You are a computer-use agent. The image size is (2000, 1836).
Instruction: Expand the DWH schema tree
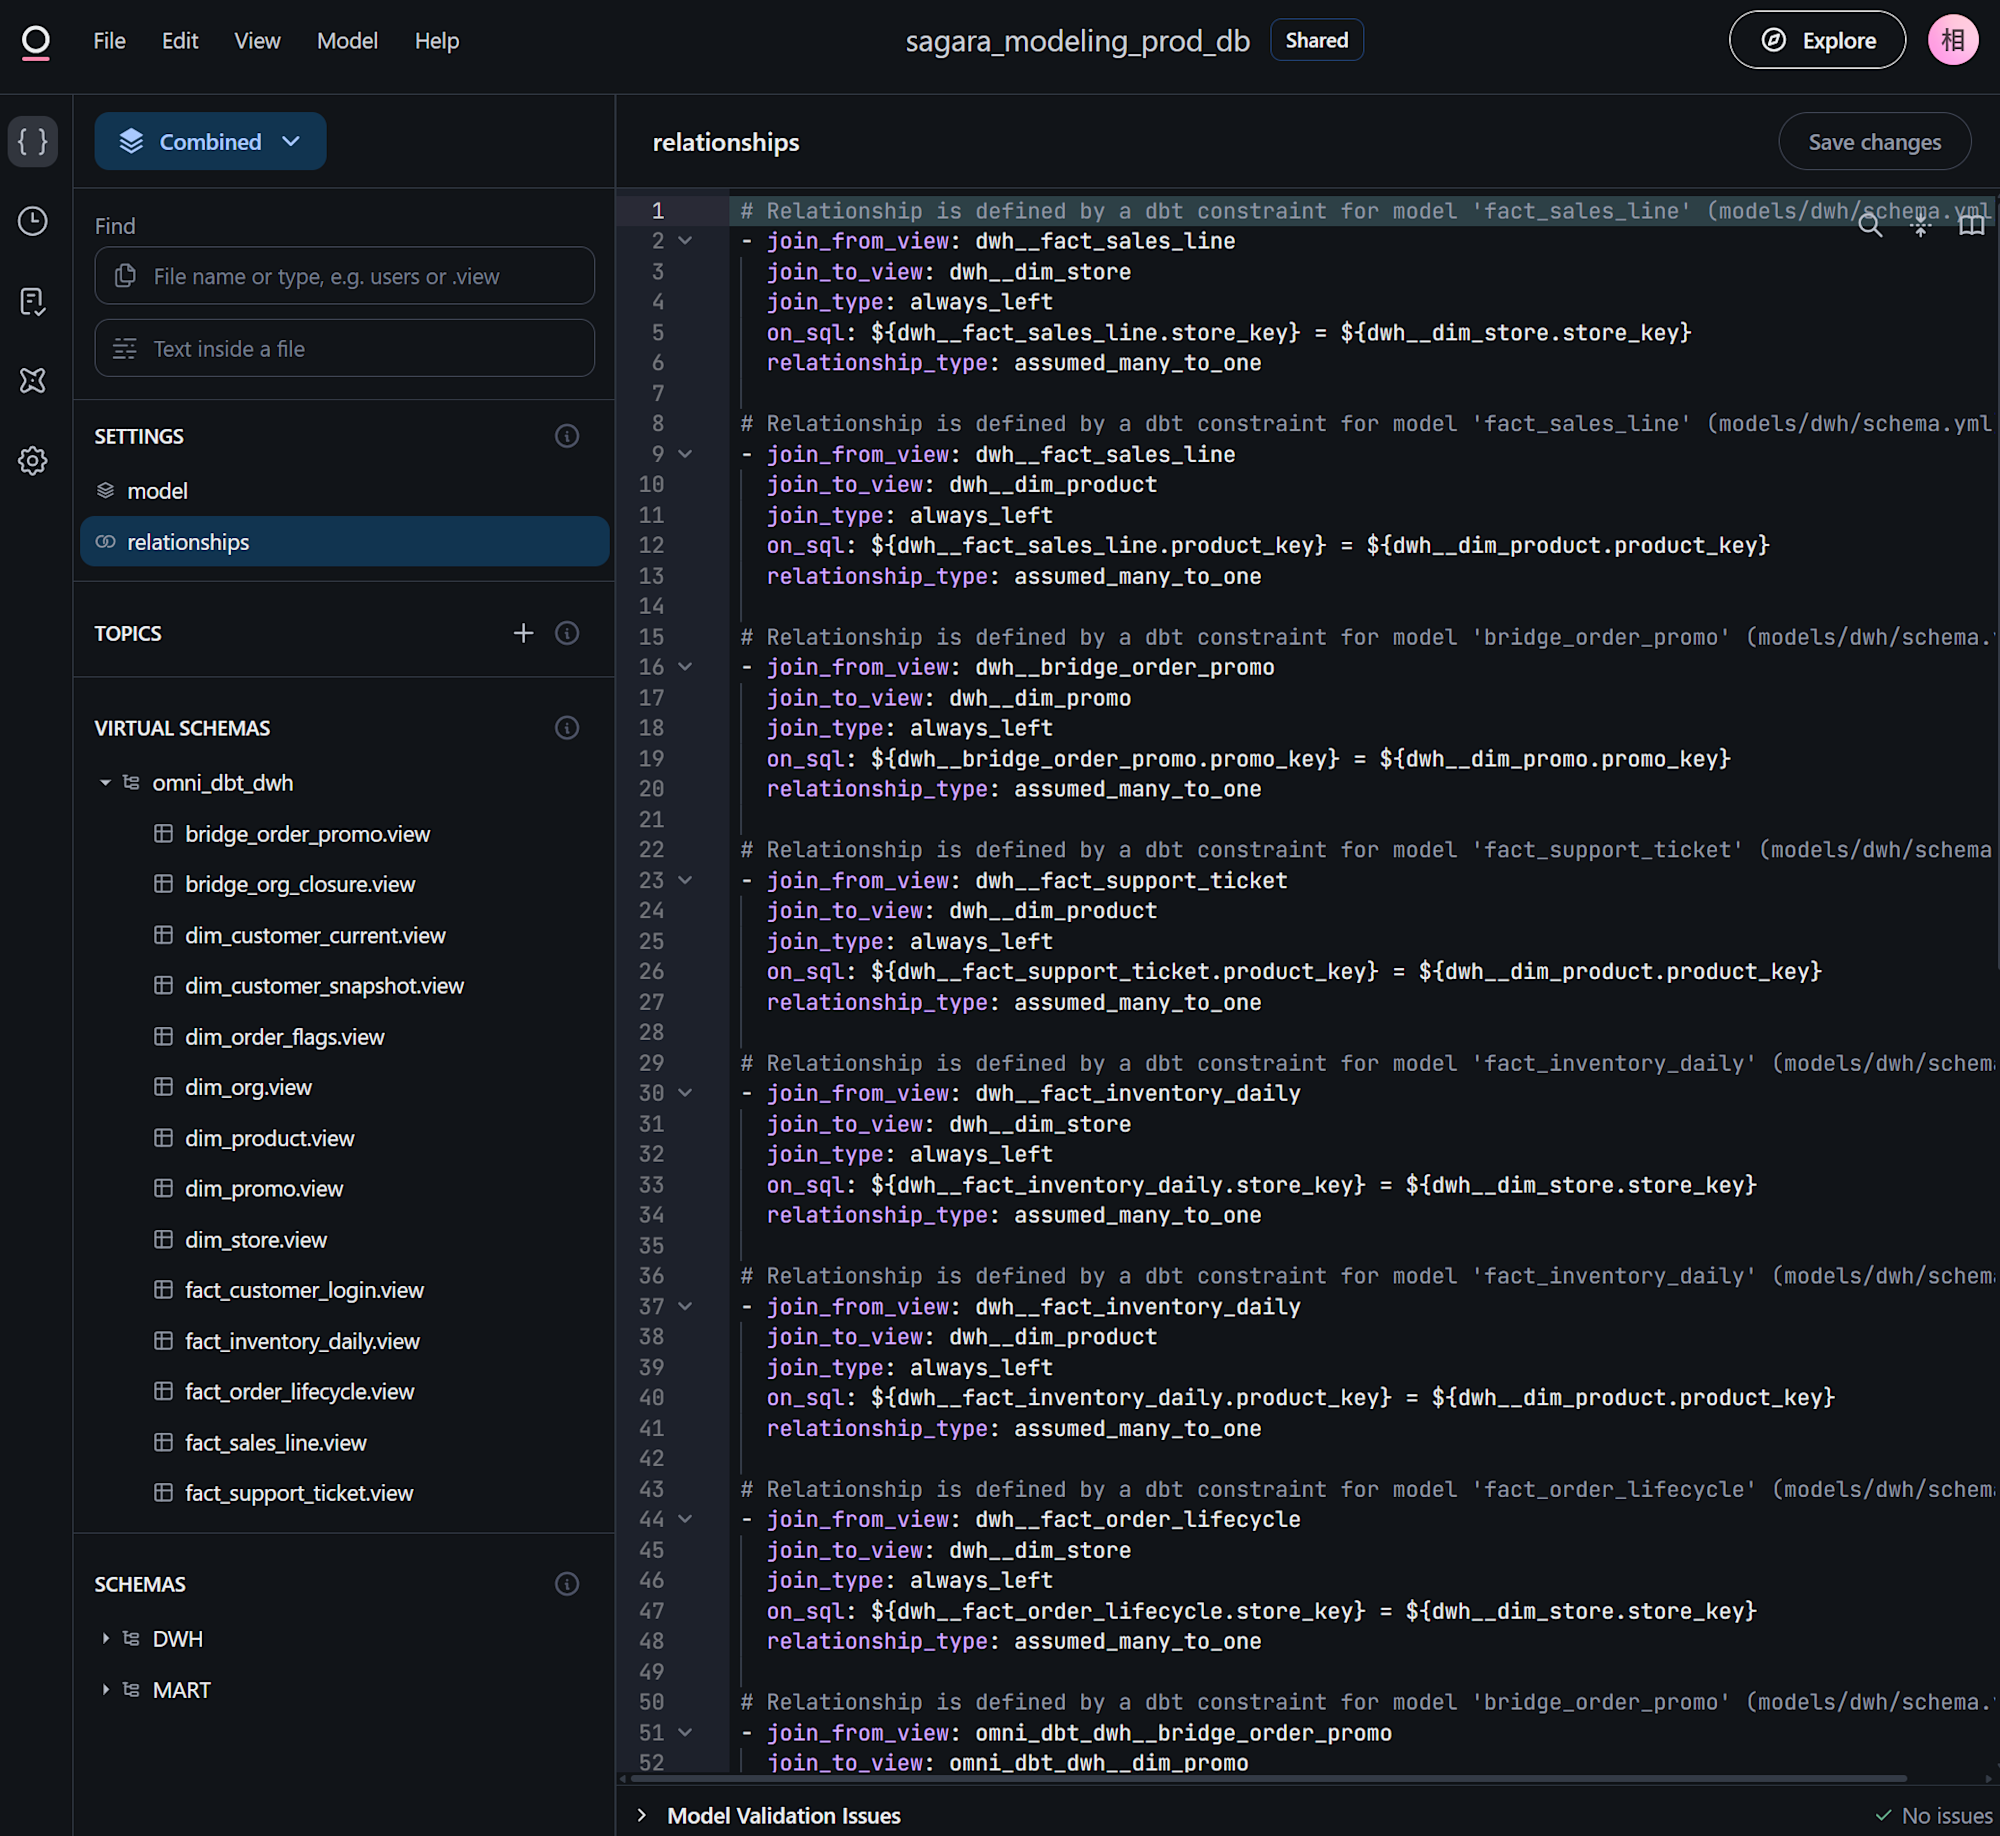[105, 1639]
